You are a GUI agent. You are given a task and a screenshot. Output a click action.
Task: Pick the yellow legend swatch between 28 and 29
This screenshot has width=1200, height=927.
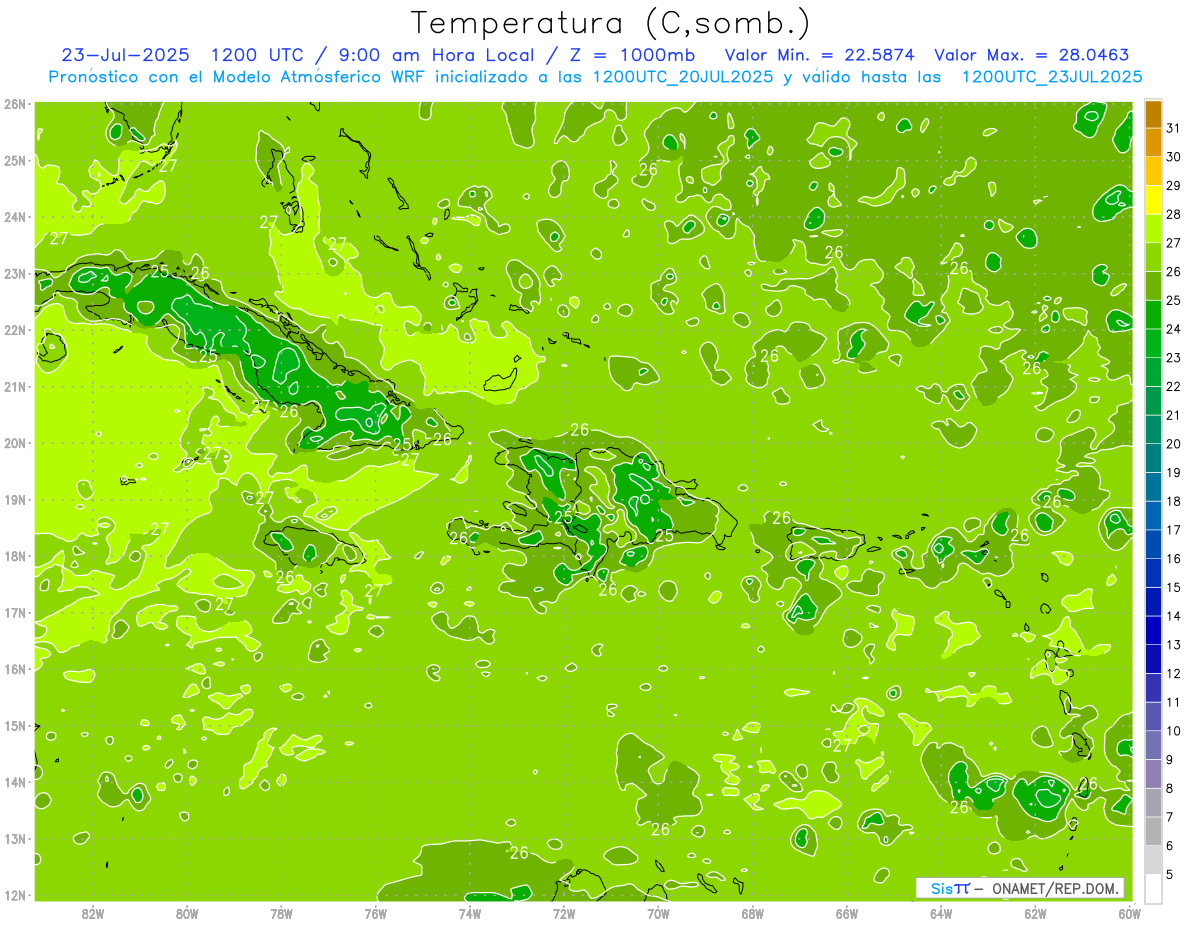tap(1153, 201)
